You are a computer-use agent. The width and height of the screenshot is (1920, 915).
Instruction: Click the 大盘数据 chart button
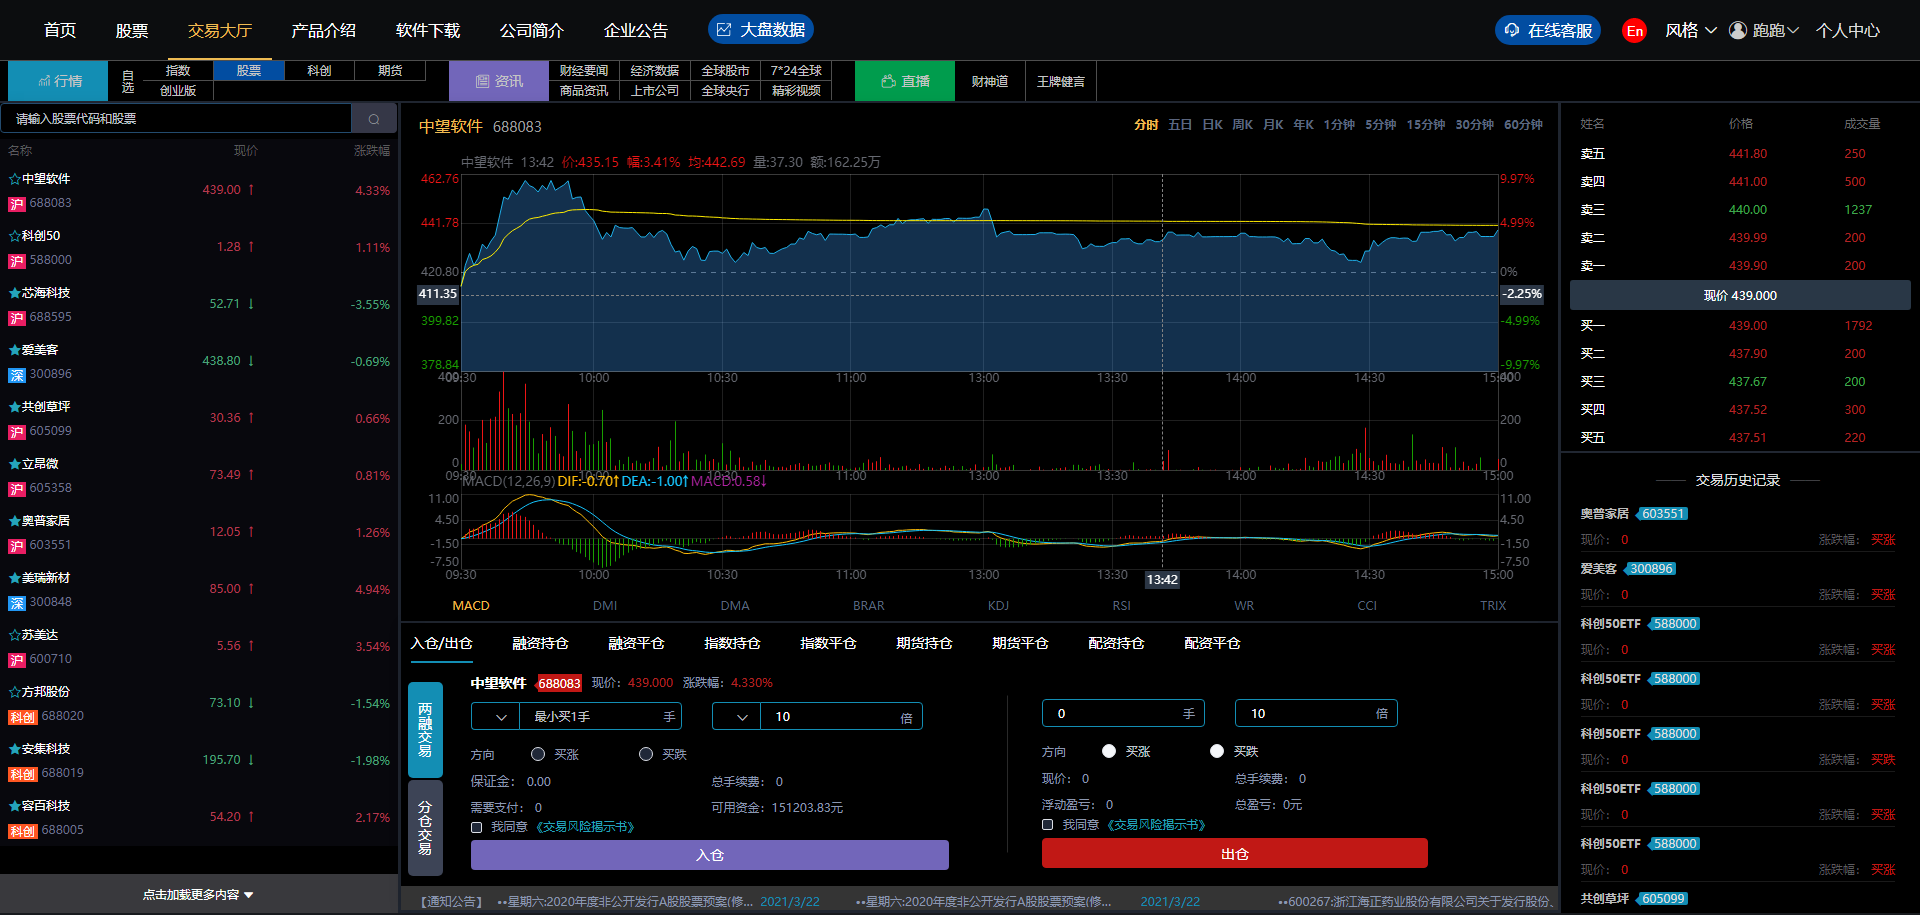760,30
